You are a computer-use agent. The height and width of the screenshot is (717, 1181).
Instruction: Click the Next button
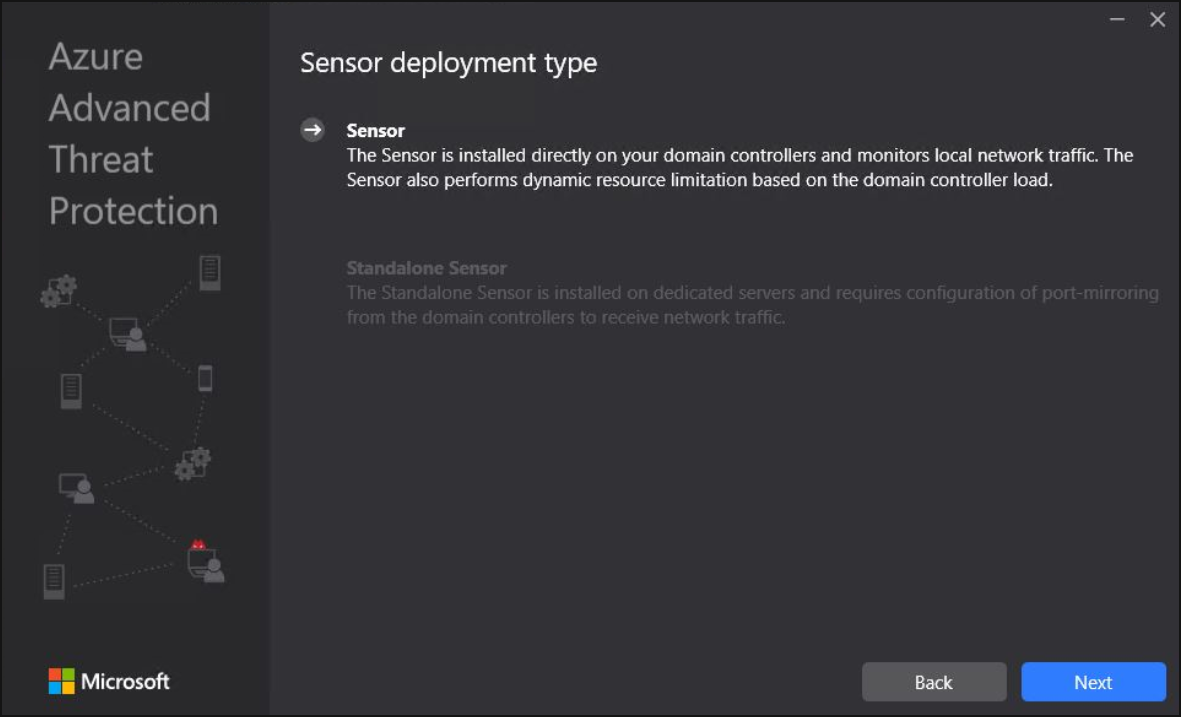point(1093,682)
